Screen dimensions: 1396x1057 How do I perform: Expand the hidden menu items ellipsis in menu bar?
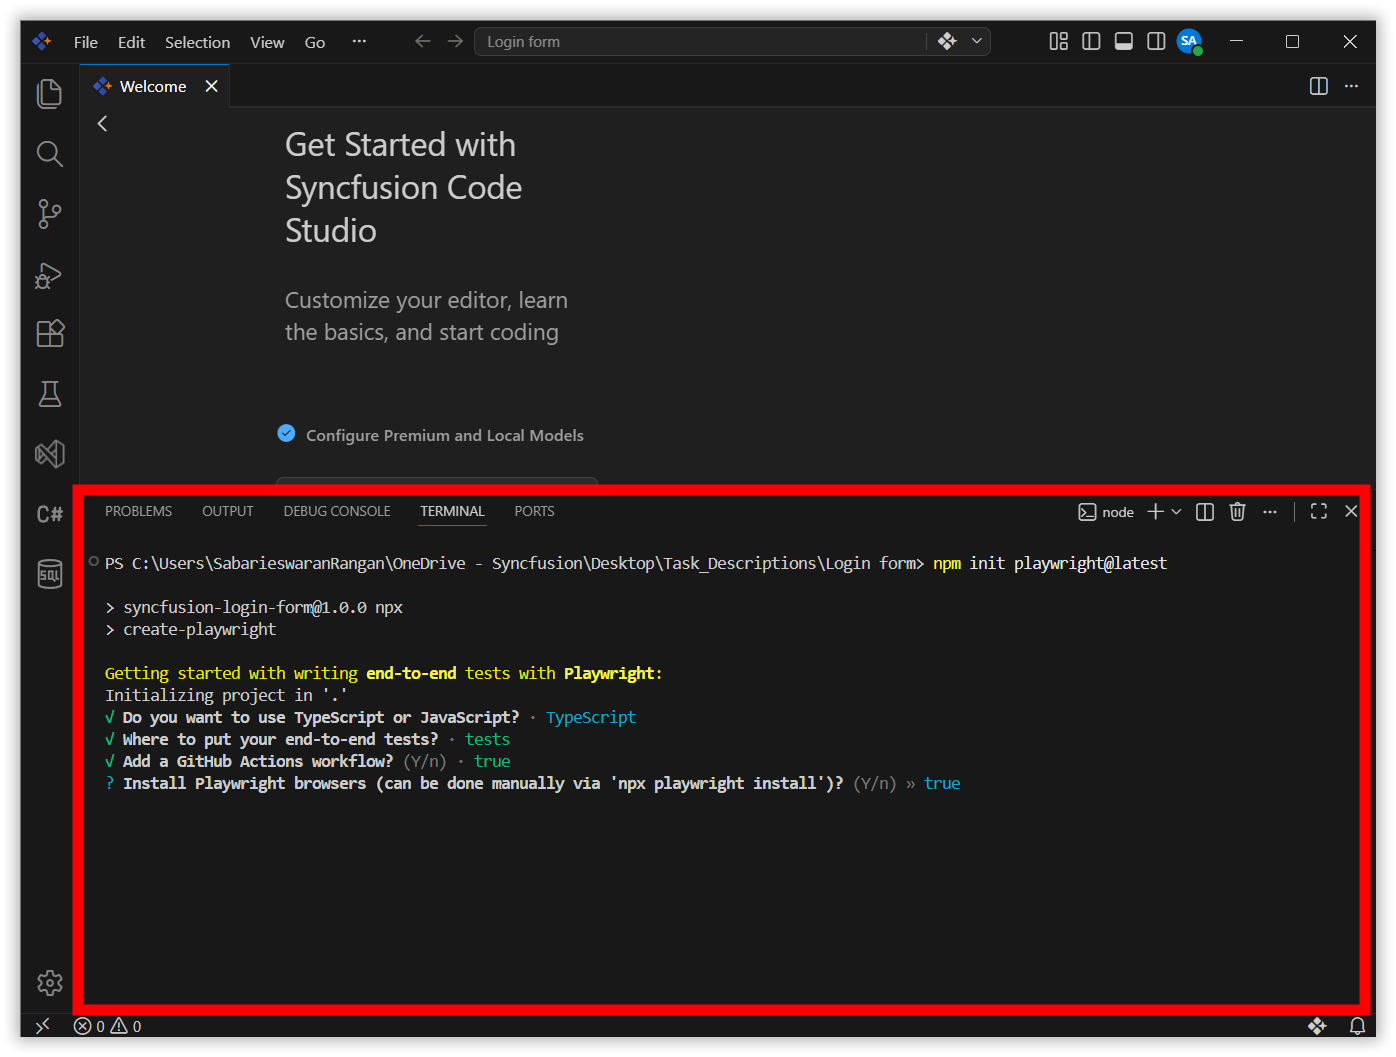coord(359,41)
